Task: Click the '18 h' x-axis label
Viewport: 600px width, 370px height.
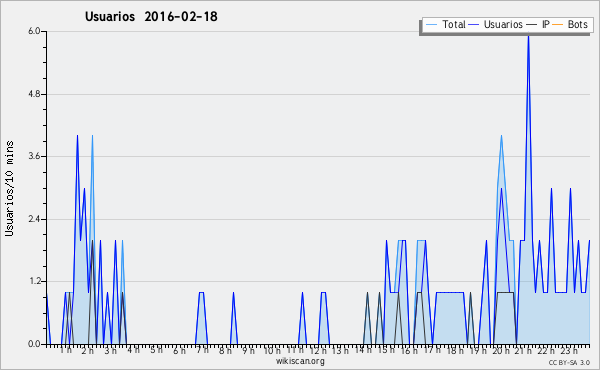Action: tap(455, 351)
